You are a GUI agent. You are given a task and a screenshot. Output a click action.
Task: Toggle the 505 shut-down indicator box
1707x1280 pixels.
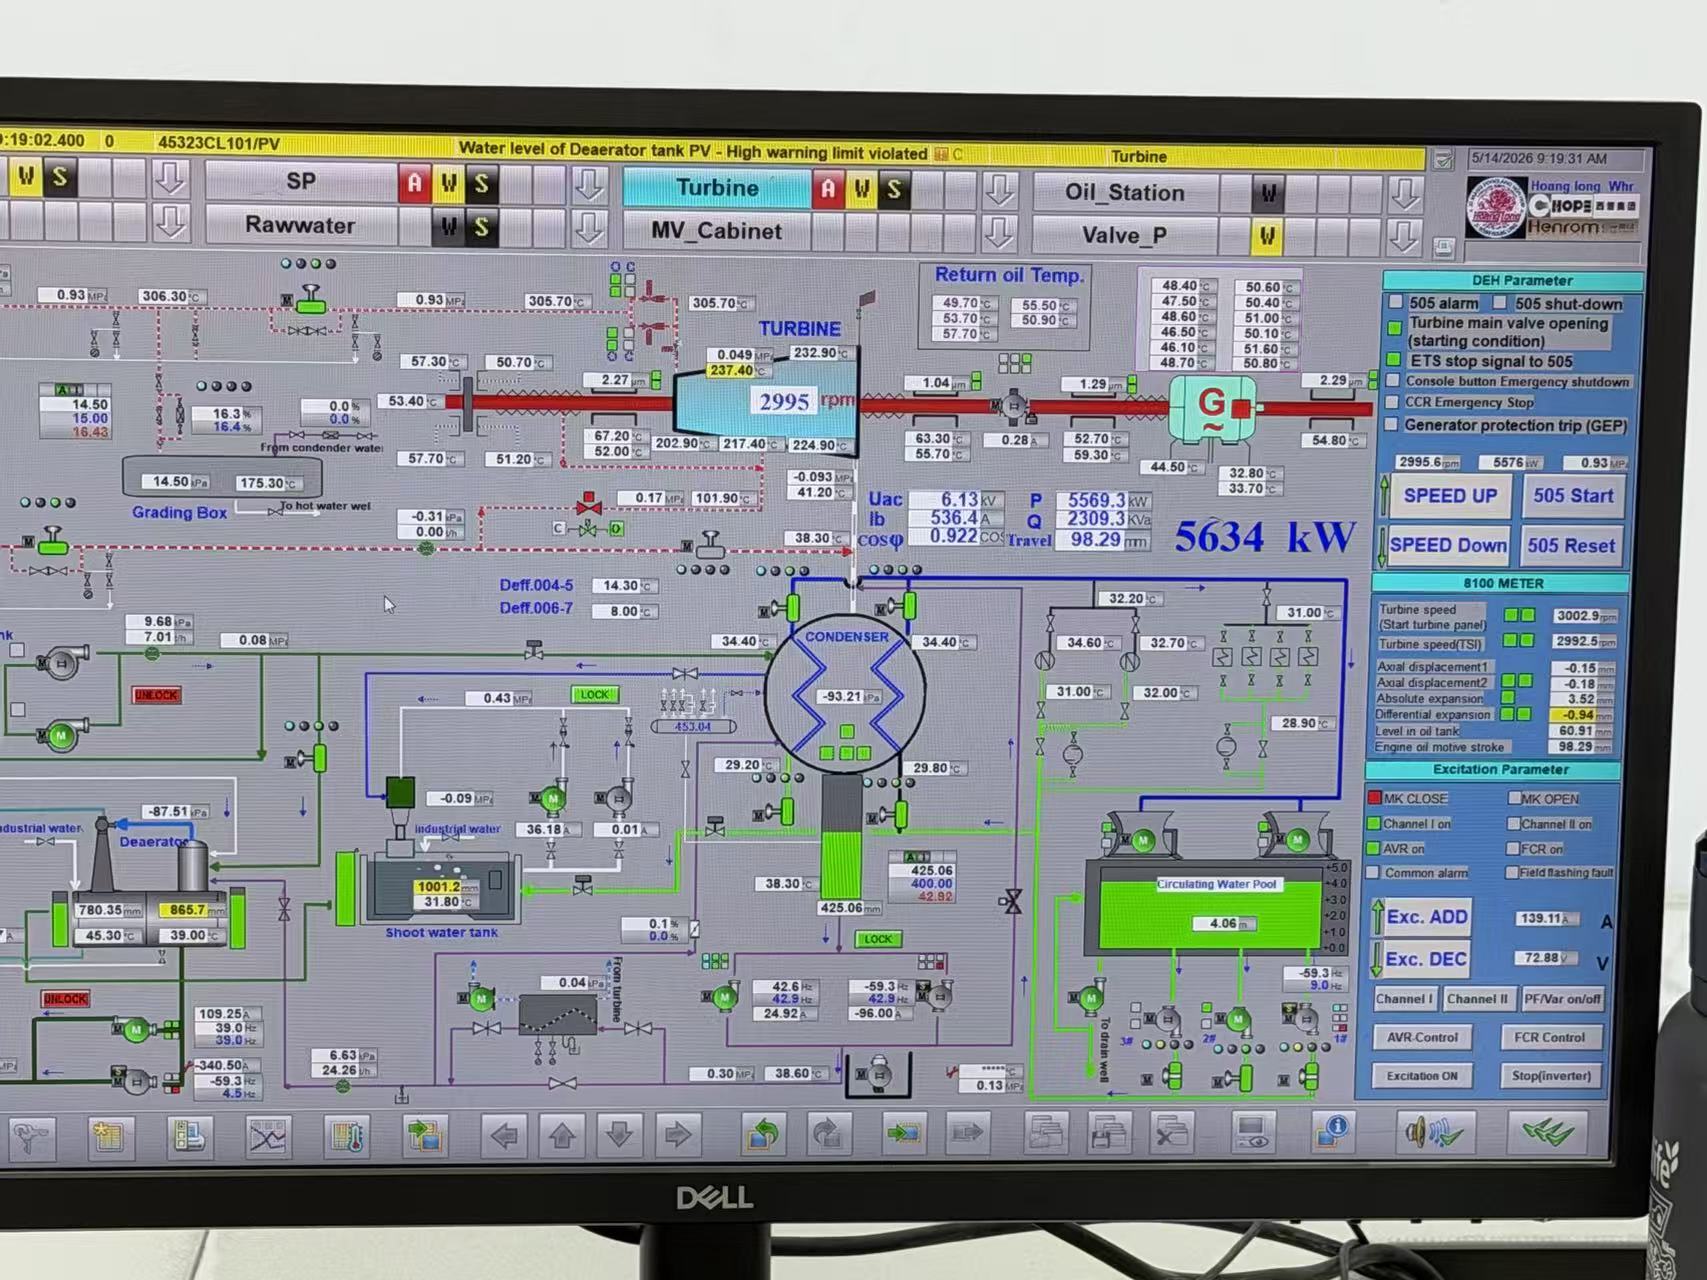click(1500, 303)
